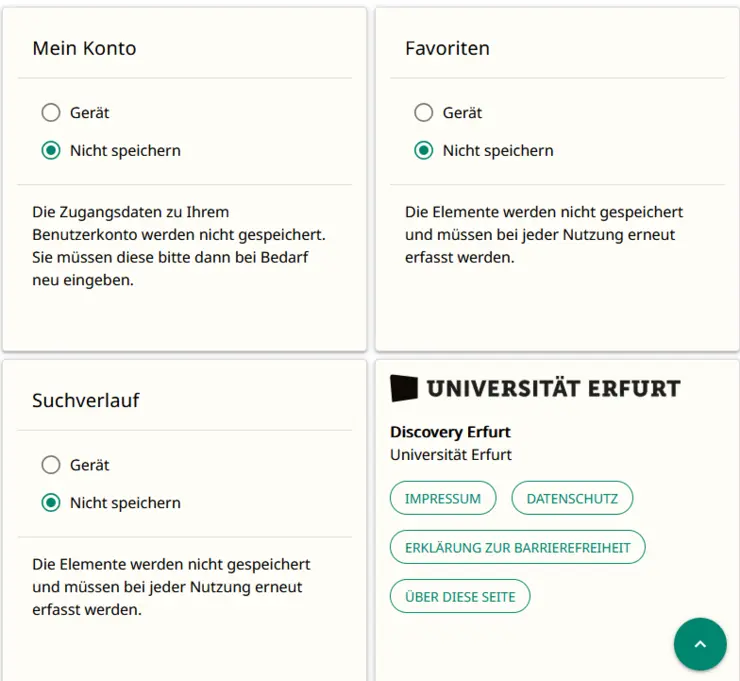
Task: Pick Gerät radio under Suchverlauf
Action: point(51,465)
